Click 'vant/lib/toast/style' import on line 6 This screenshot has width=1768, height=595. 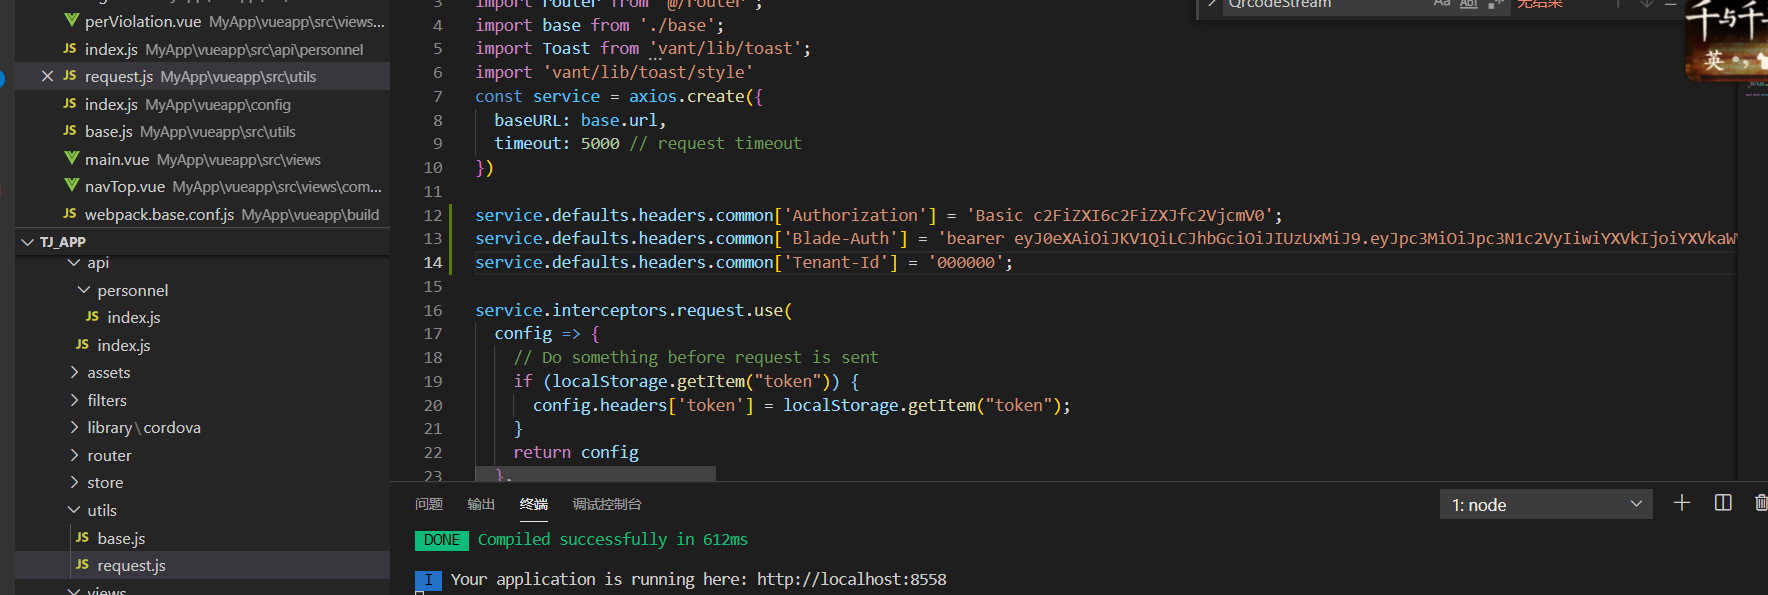coord(648,72)
